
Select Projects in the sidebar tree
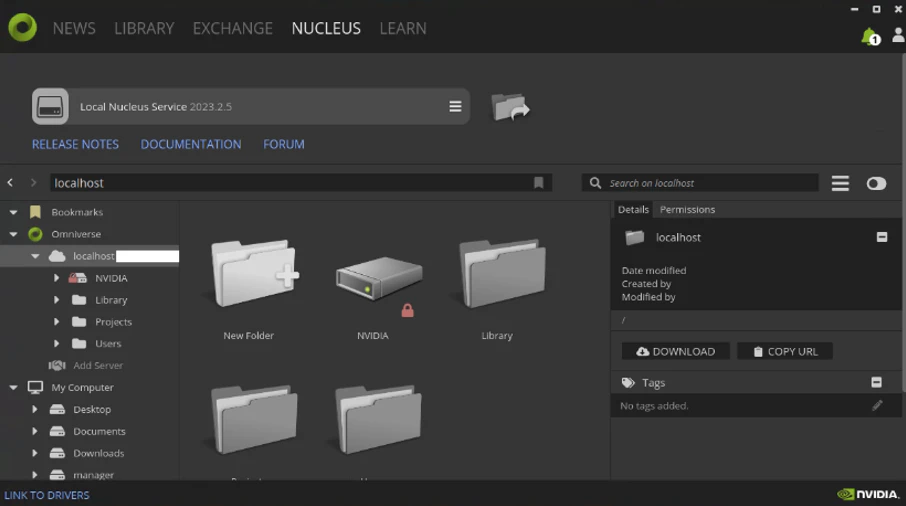(x=113, y=322)
